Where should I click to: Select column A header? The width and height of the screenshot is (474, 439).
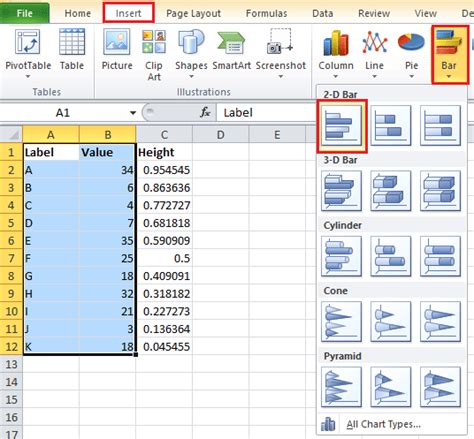(51, 135)
